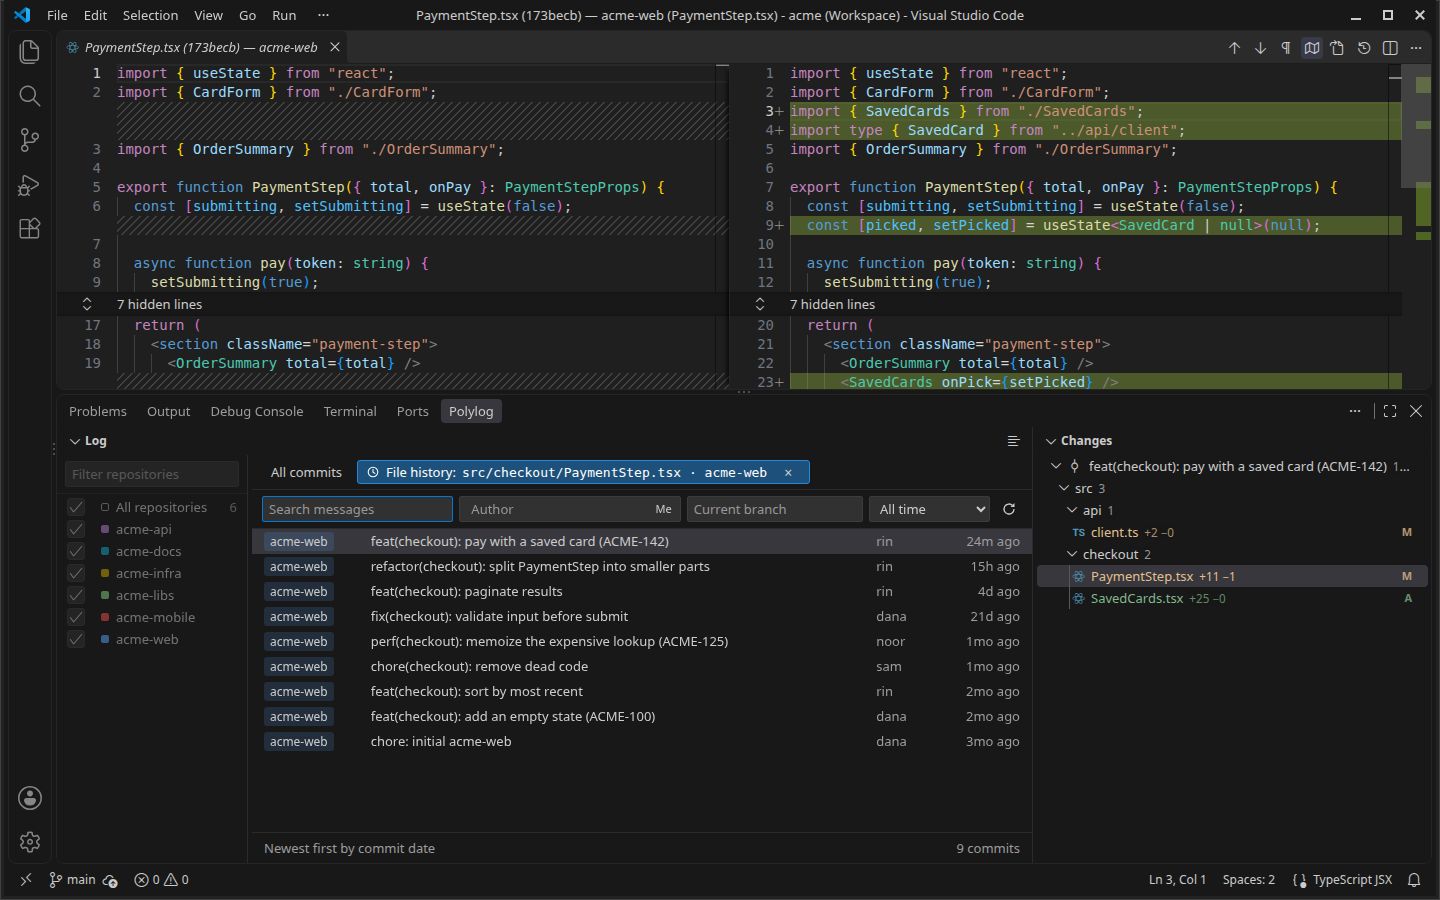Click the Current branch filter field
1440x900 pixels.
775,509
